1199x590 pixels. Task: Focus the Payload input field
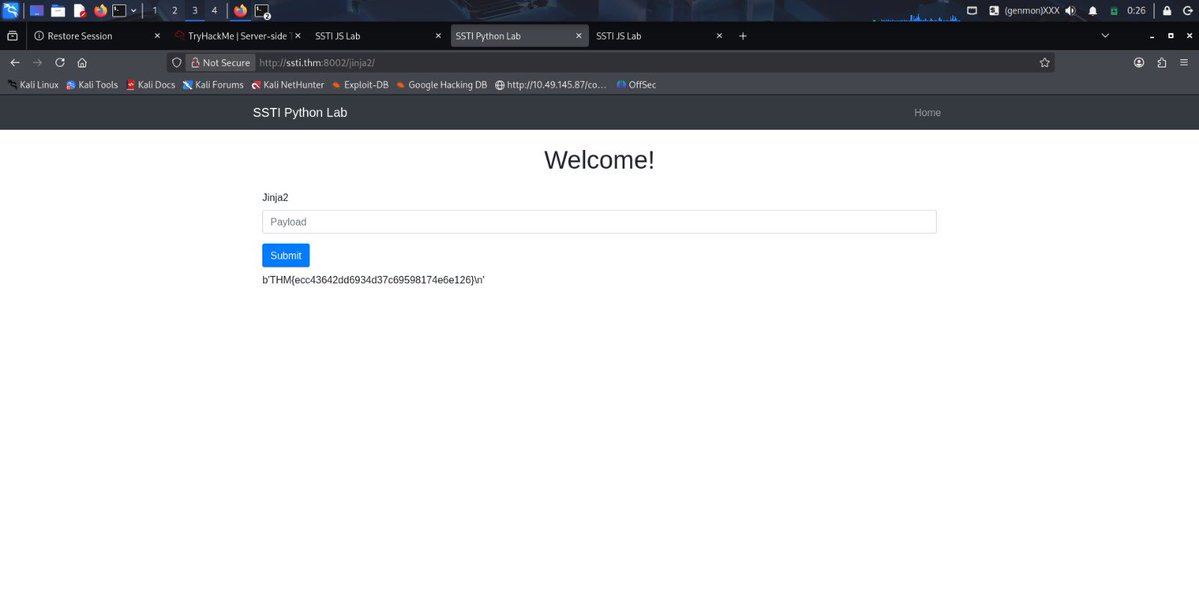(x=599, y=222)
